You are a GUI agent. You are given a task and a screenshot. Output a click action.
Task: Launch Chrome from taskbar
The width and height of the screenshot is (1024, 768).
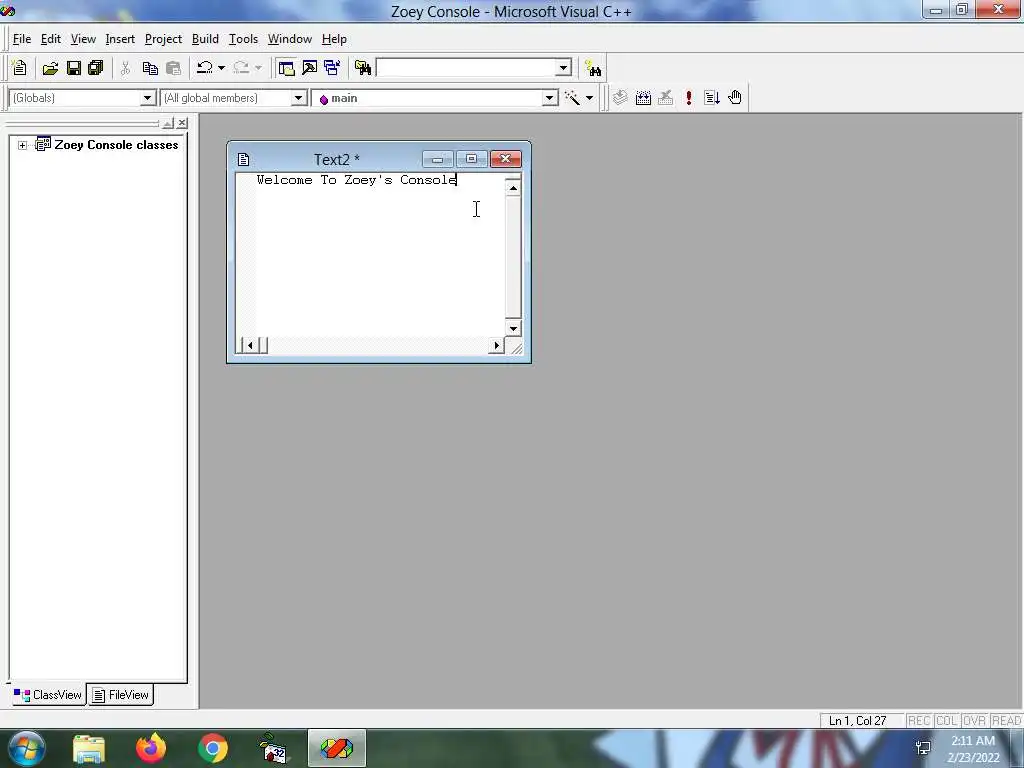coord(213,748)
